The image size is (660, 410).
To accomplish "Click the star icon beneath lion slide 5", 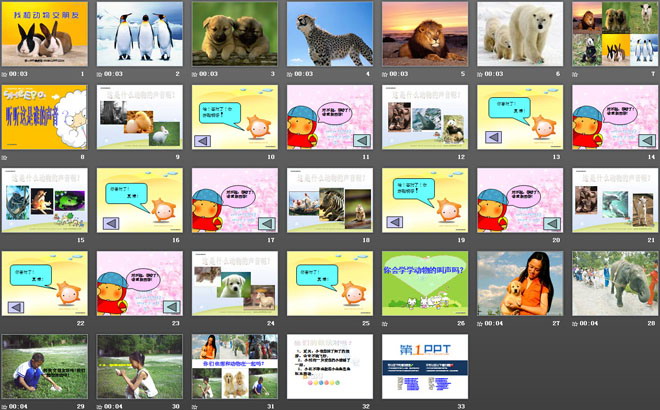I will [385, 75].
